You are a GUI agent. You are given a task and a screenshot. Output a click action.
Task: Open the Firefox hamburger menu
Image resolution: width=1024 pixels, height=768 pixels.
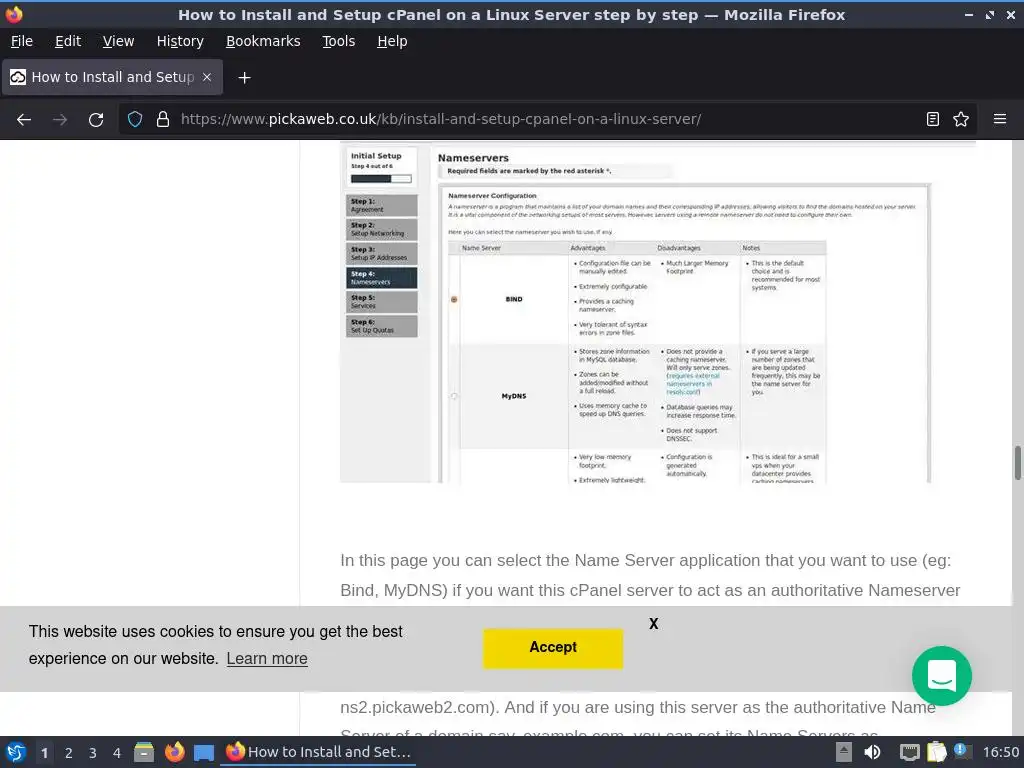click(1000, 120)
